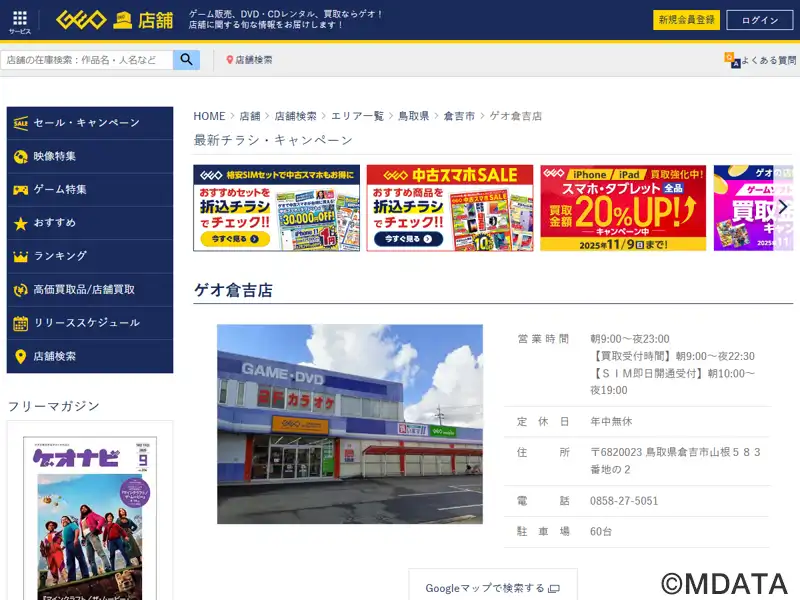Screen dimensions: 800x600
Task: Open 高価買取品/店舗買取 in the sidebar
Action: tap(90, 290)
